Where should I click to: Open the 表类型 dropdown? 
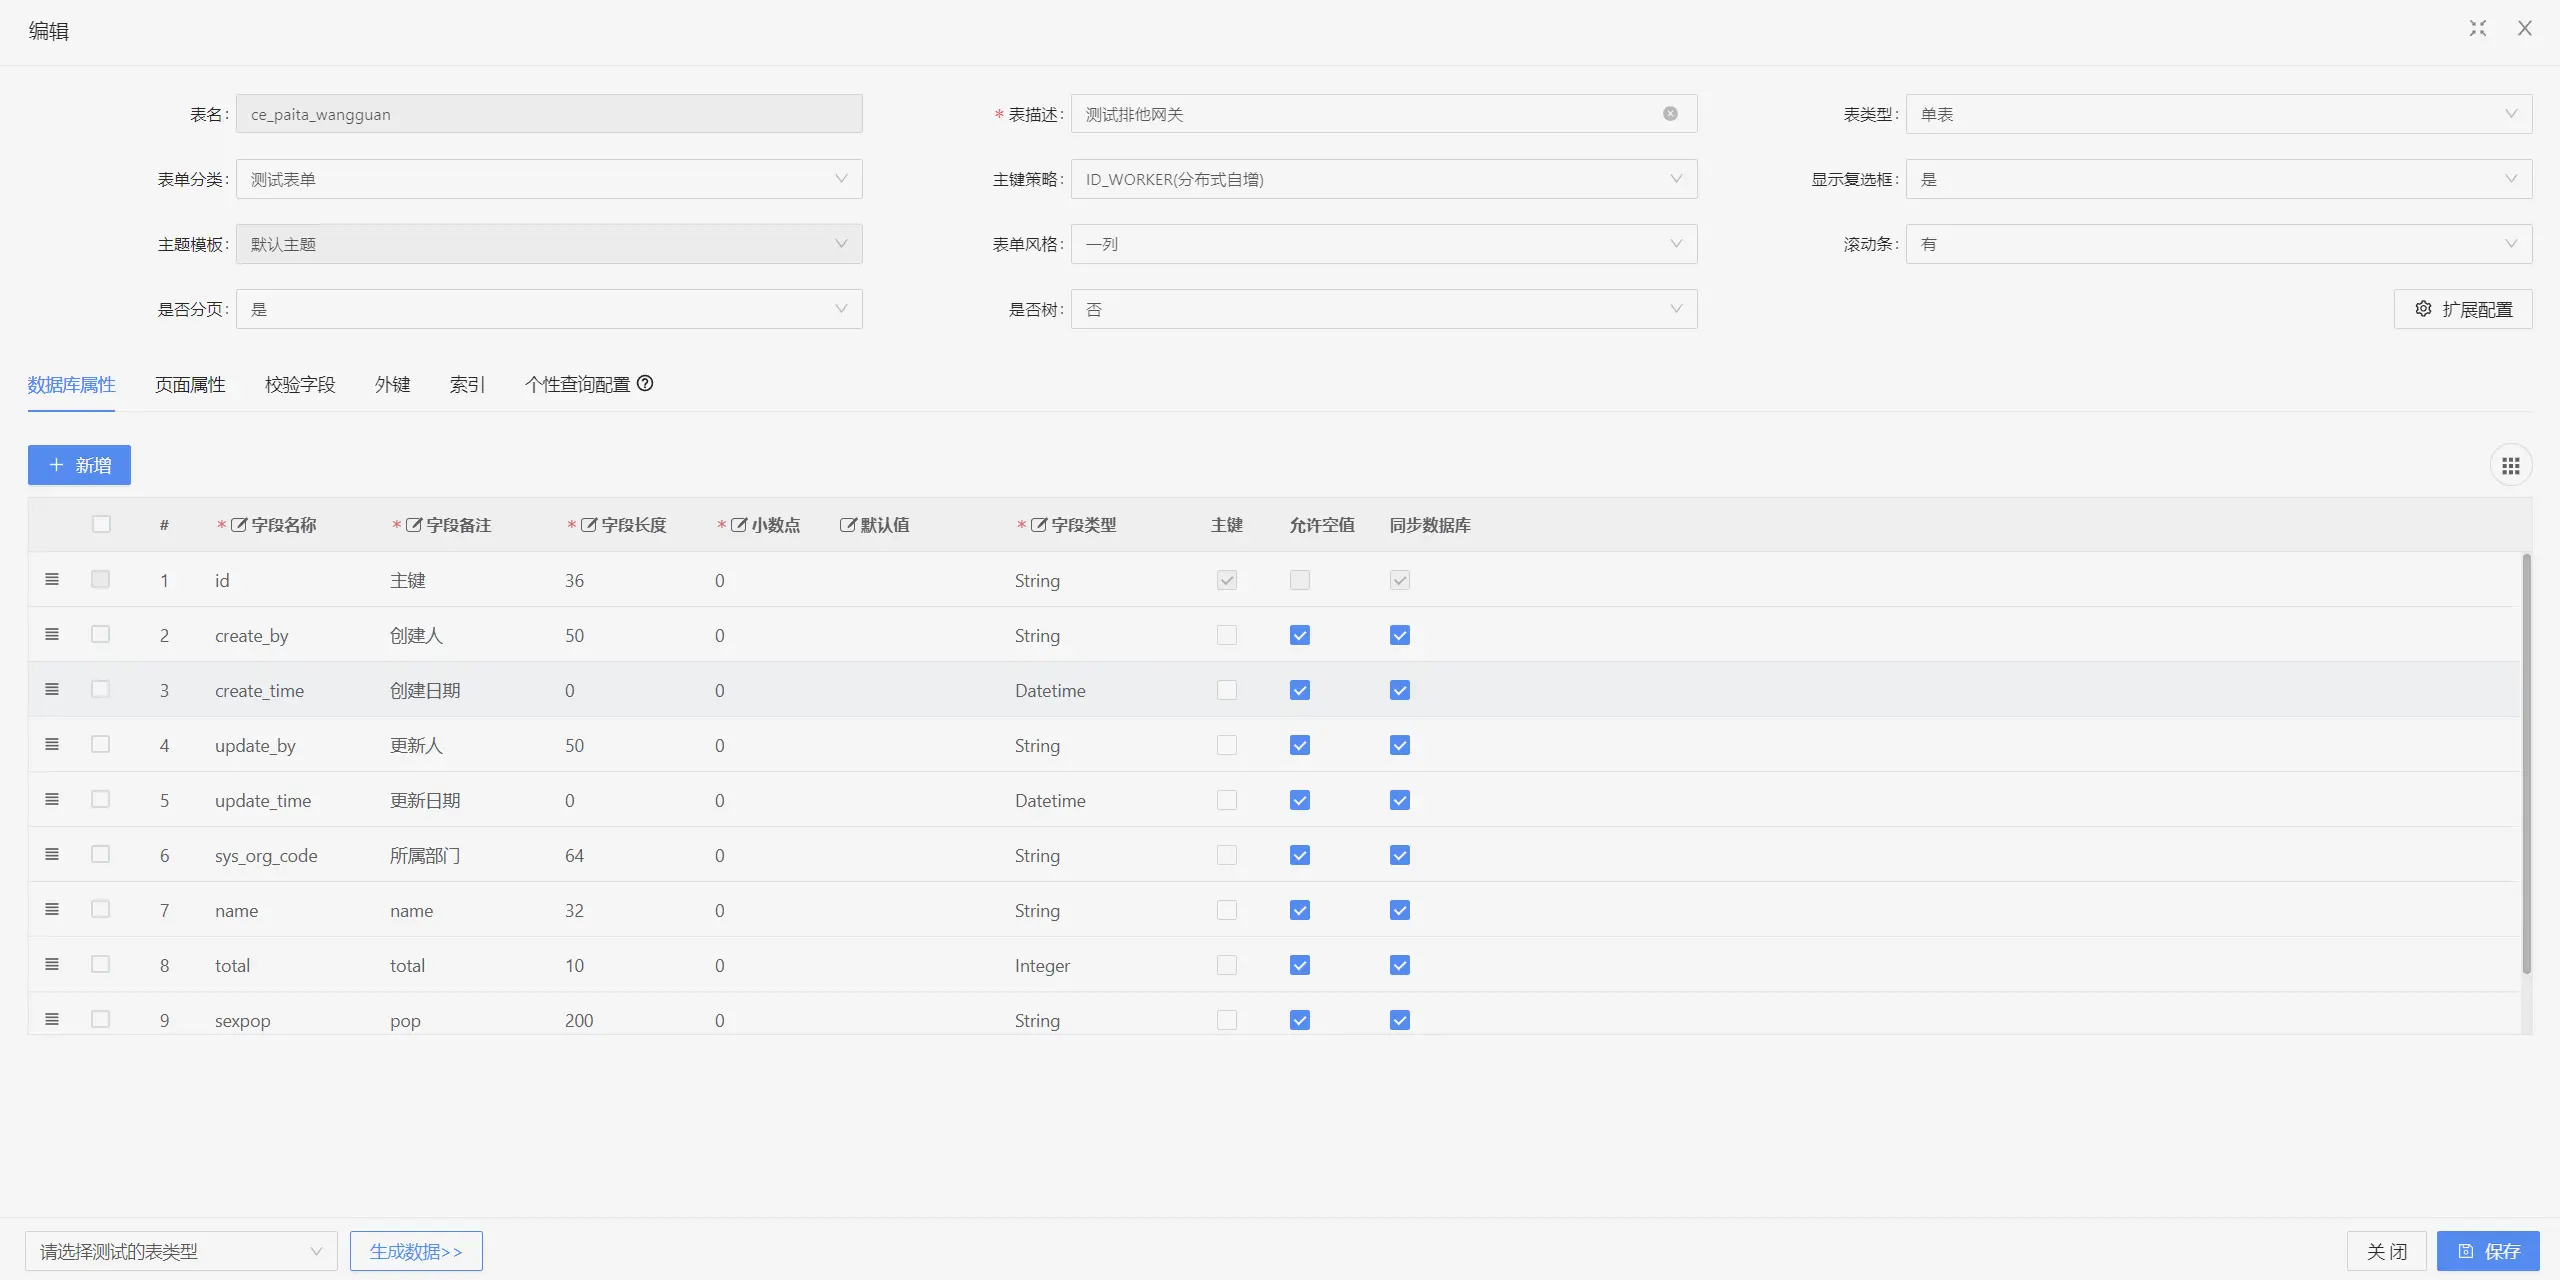click(2219, 114)
